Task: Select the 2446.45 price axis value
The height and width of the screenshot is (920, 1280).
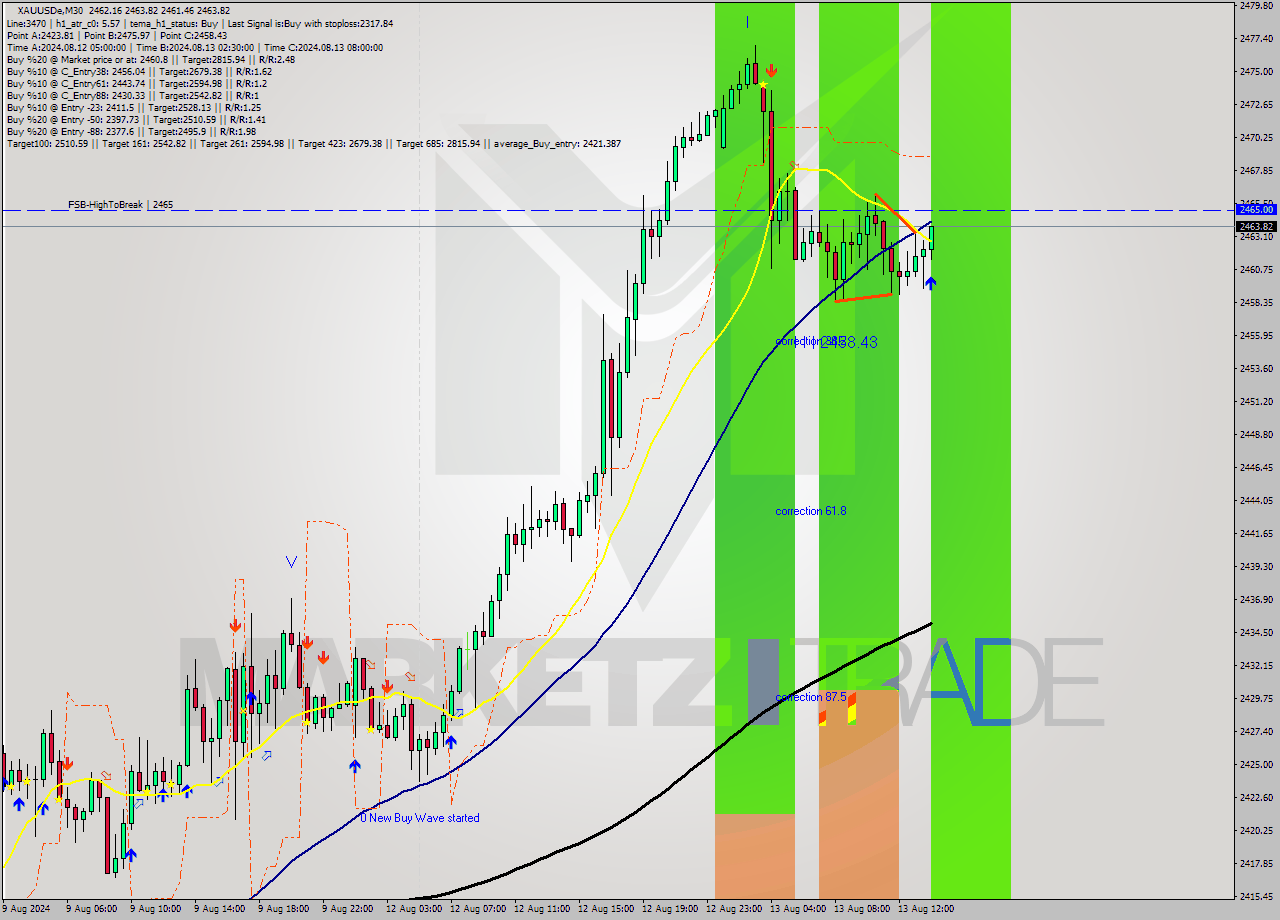Action: point(1256,467)
